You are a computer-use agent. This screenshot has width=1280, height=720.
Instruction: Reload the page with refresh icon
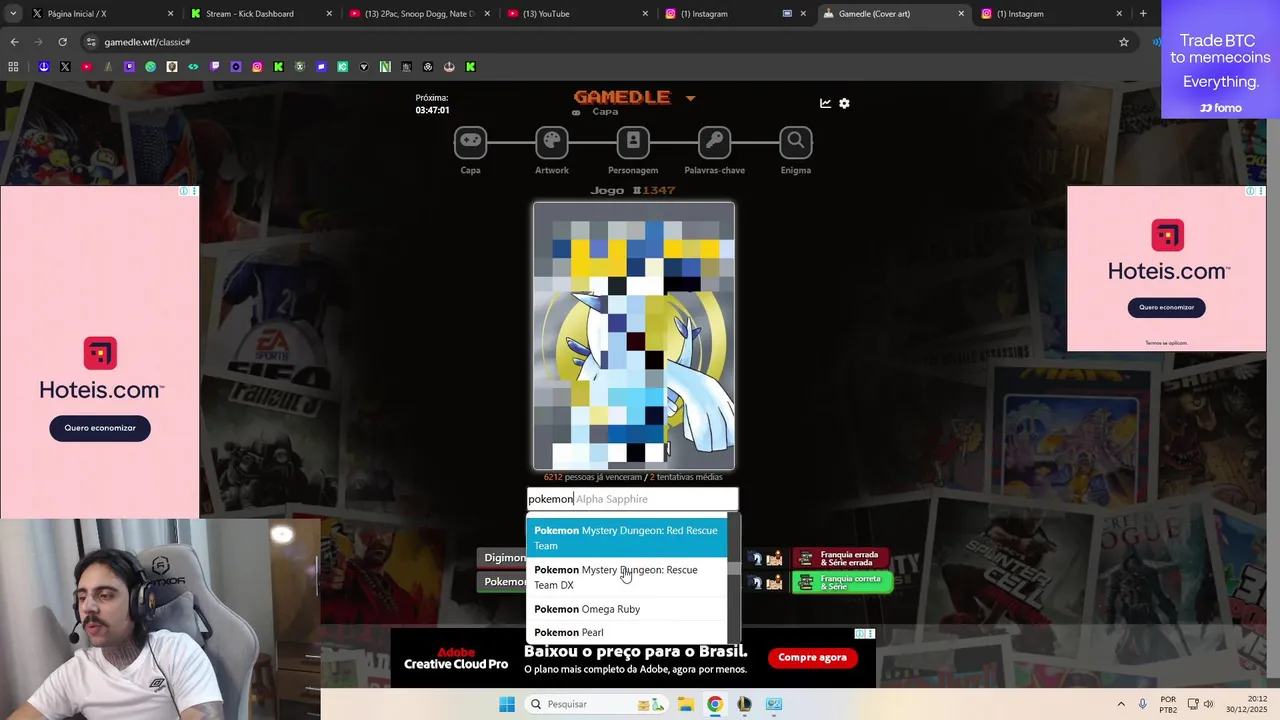62,42
